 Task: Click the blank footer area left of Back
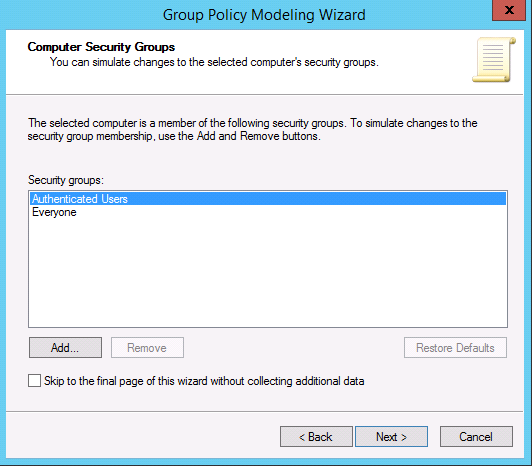pos(142,437)
